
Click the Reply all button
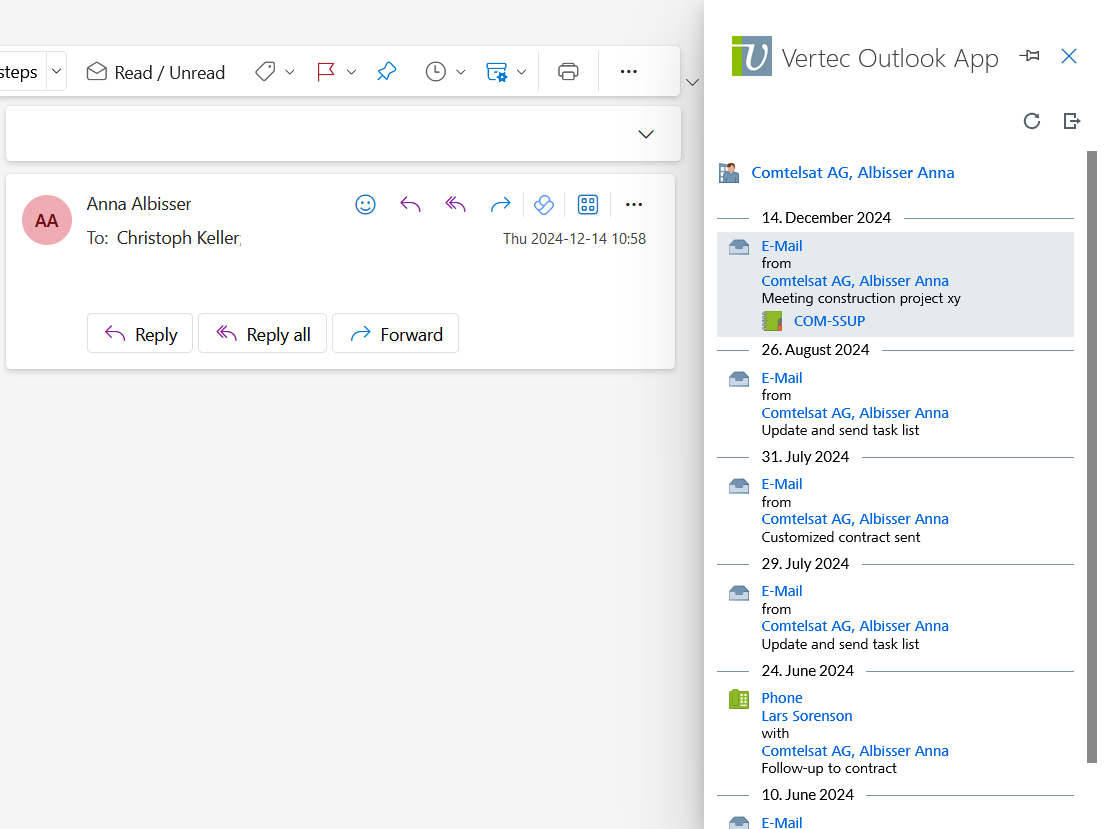[x=263, y=334]
